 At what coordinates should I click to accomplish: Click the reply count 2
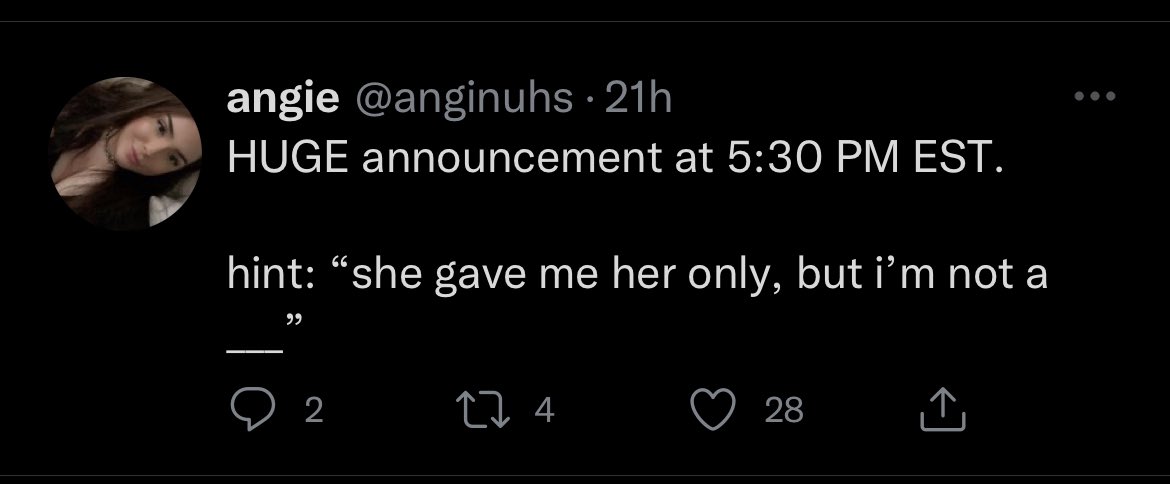312,410
